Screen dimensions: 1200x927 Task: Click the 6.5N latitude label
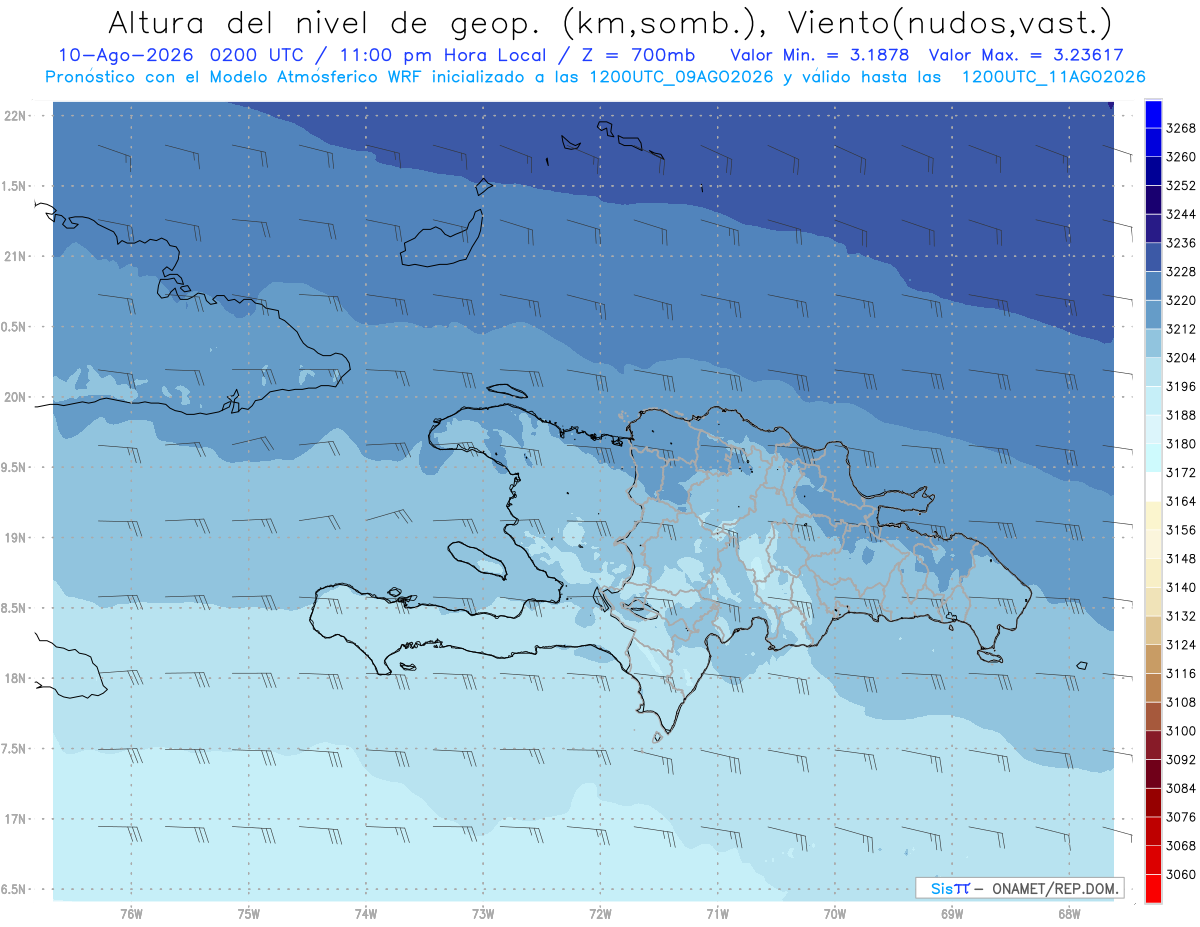tap(15, 889)
